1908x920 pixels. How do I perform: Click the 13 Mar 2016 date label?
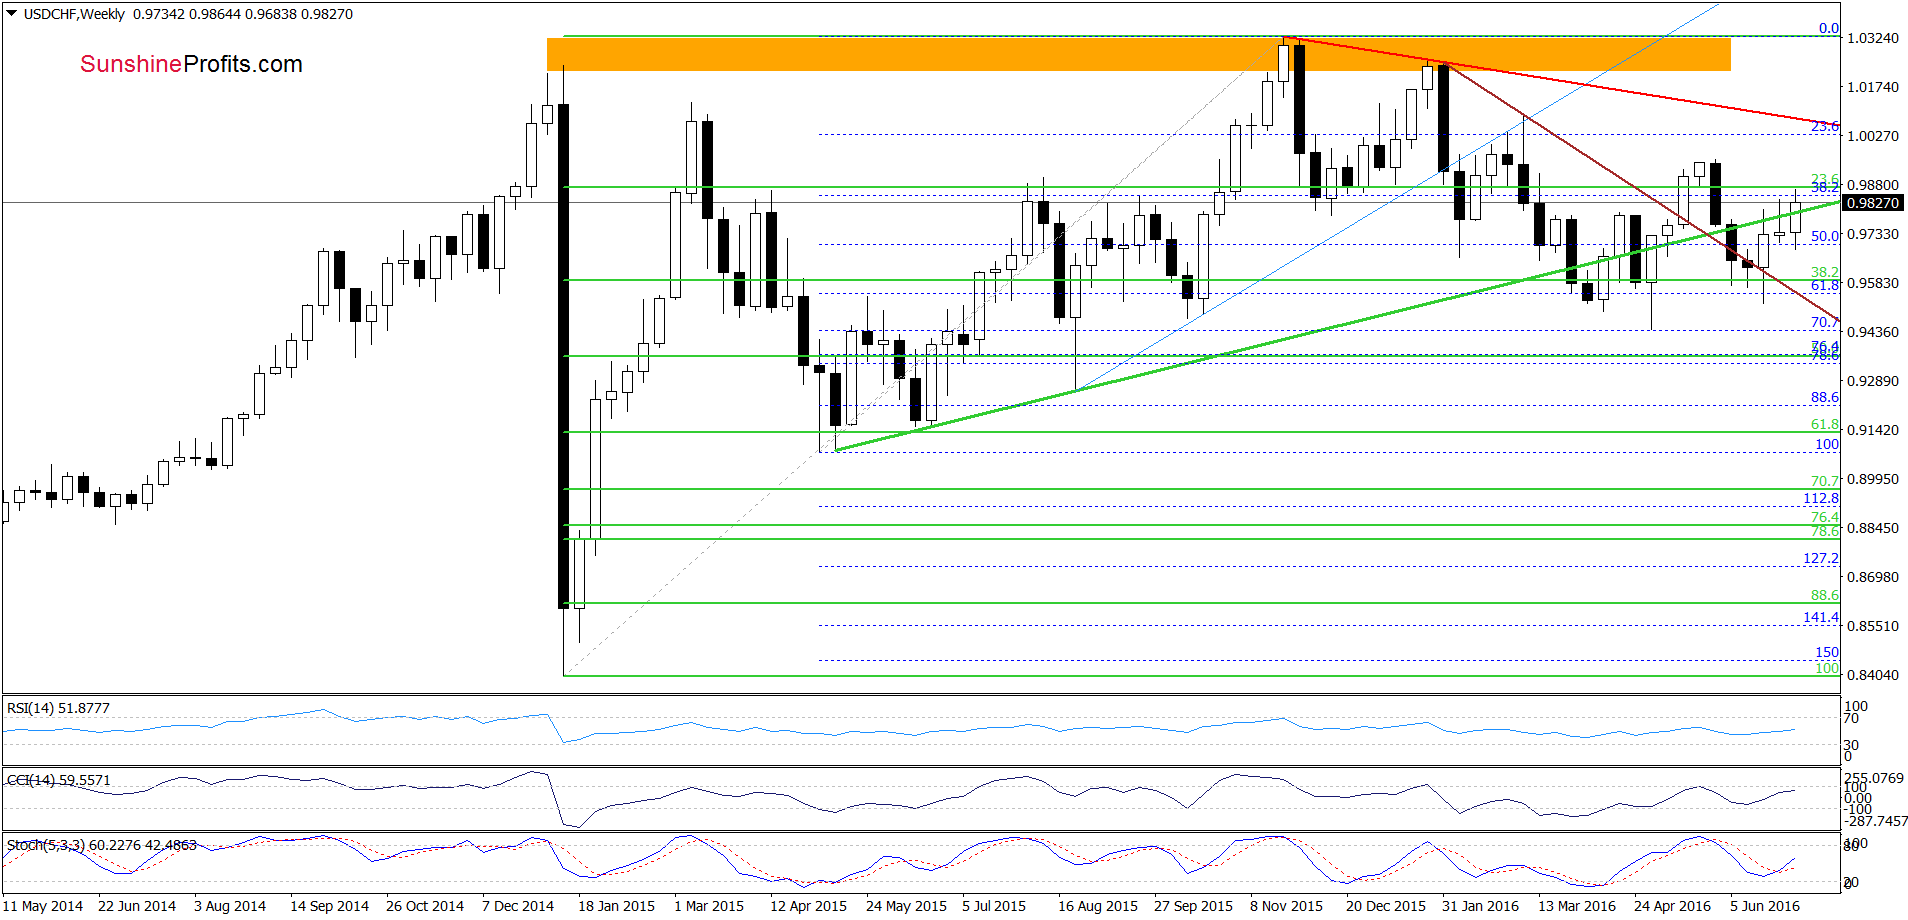pos(1577,906)
